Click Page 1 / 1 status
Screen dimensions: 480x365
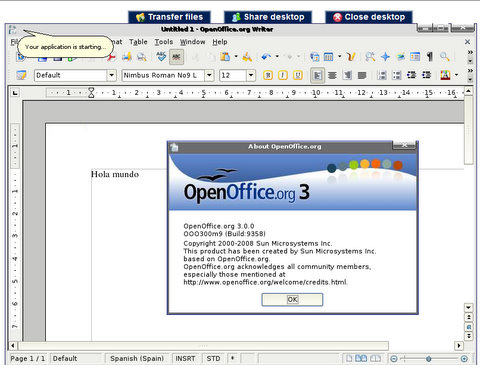coord(27,359)
